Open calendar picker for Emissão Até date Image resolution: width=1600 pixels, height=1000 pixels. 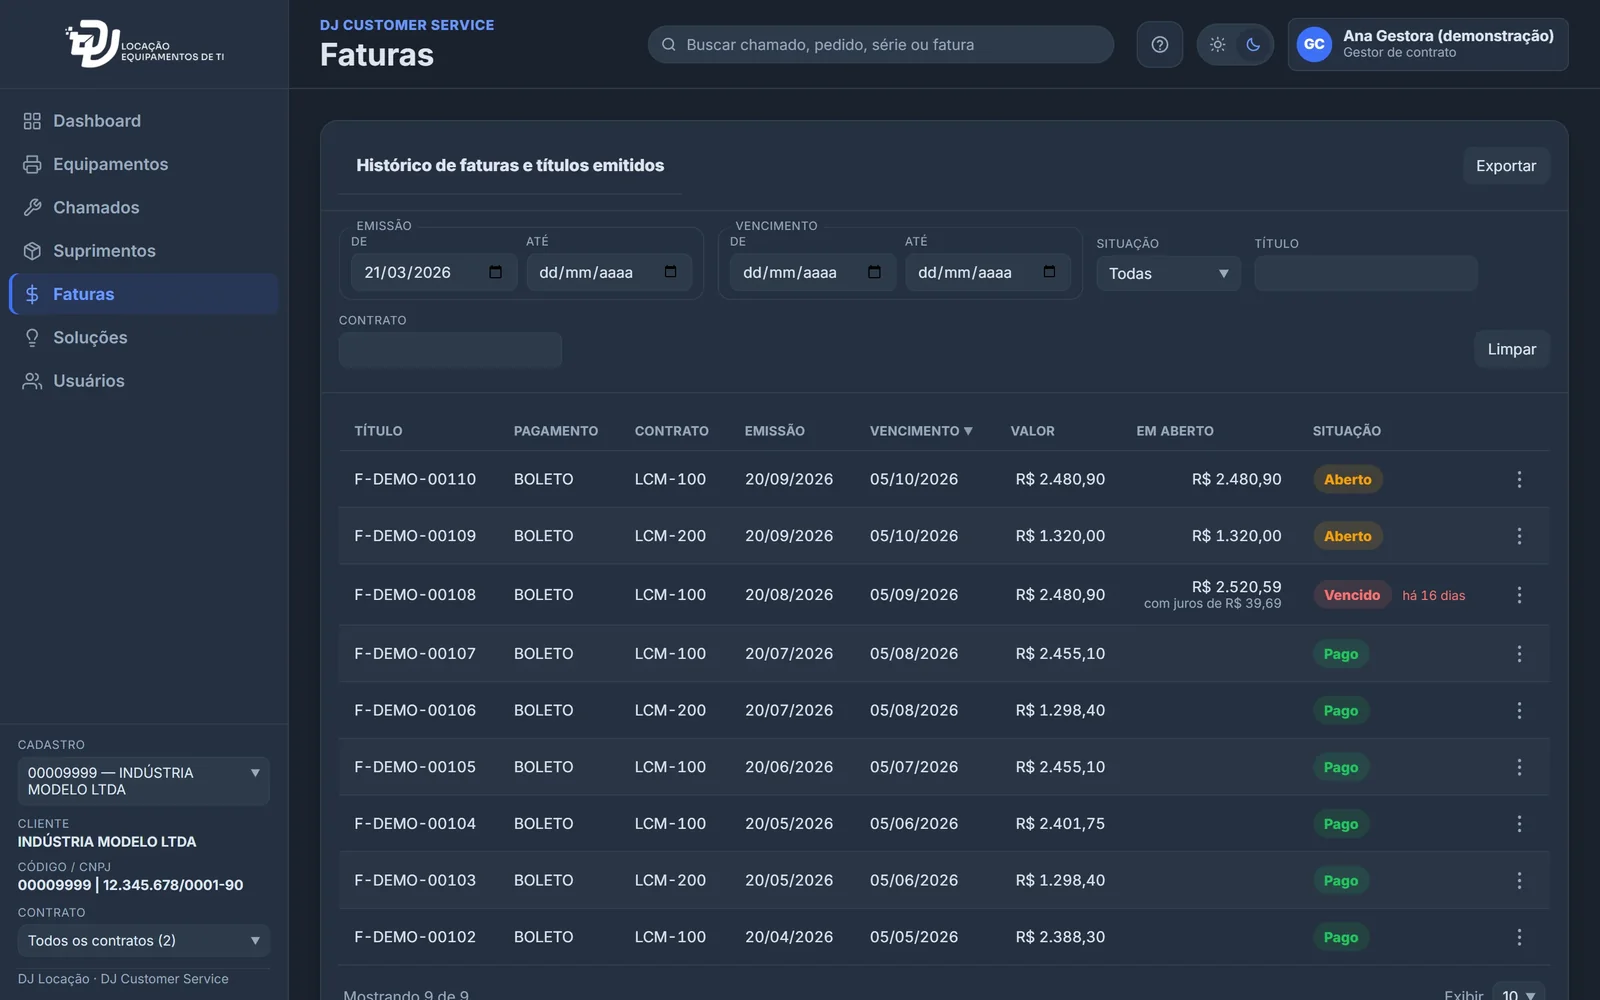(670, 272)
